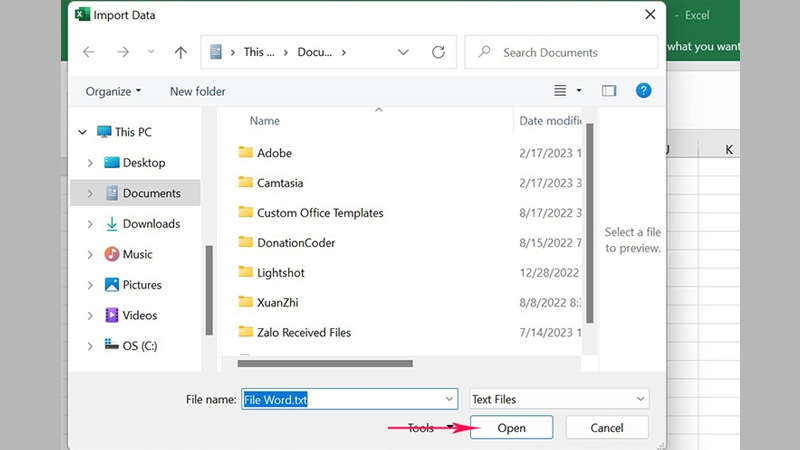Click the Cancel button
Viewport: 800px width, 450px height.
point(607,428)
